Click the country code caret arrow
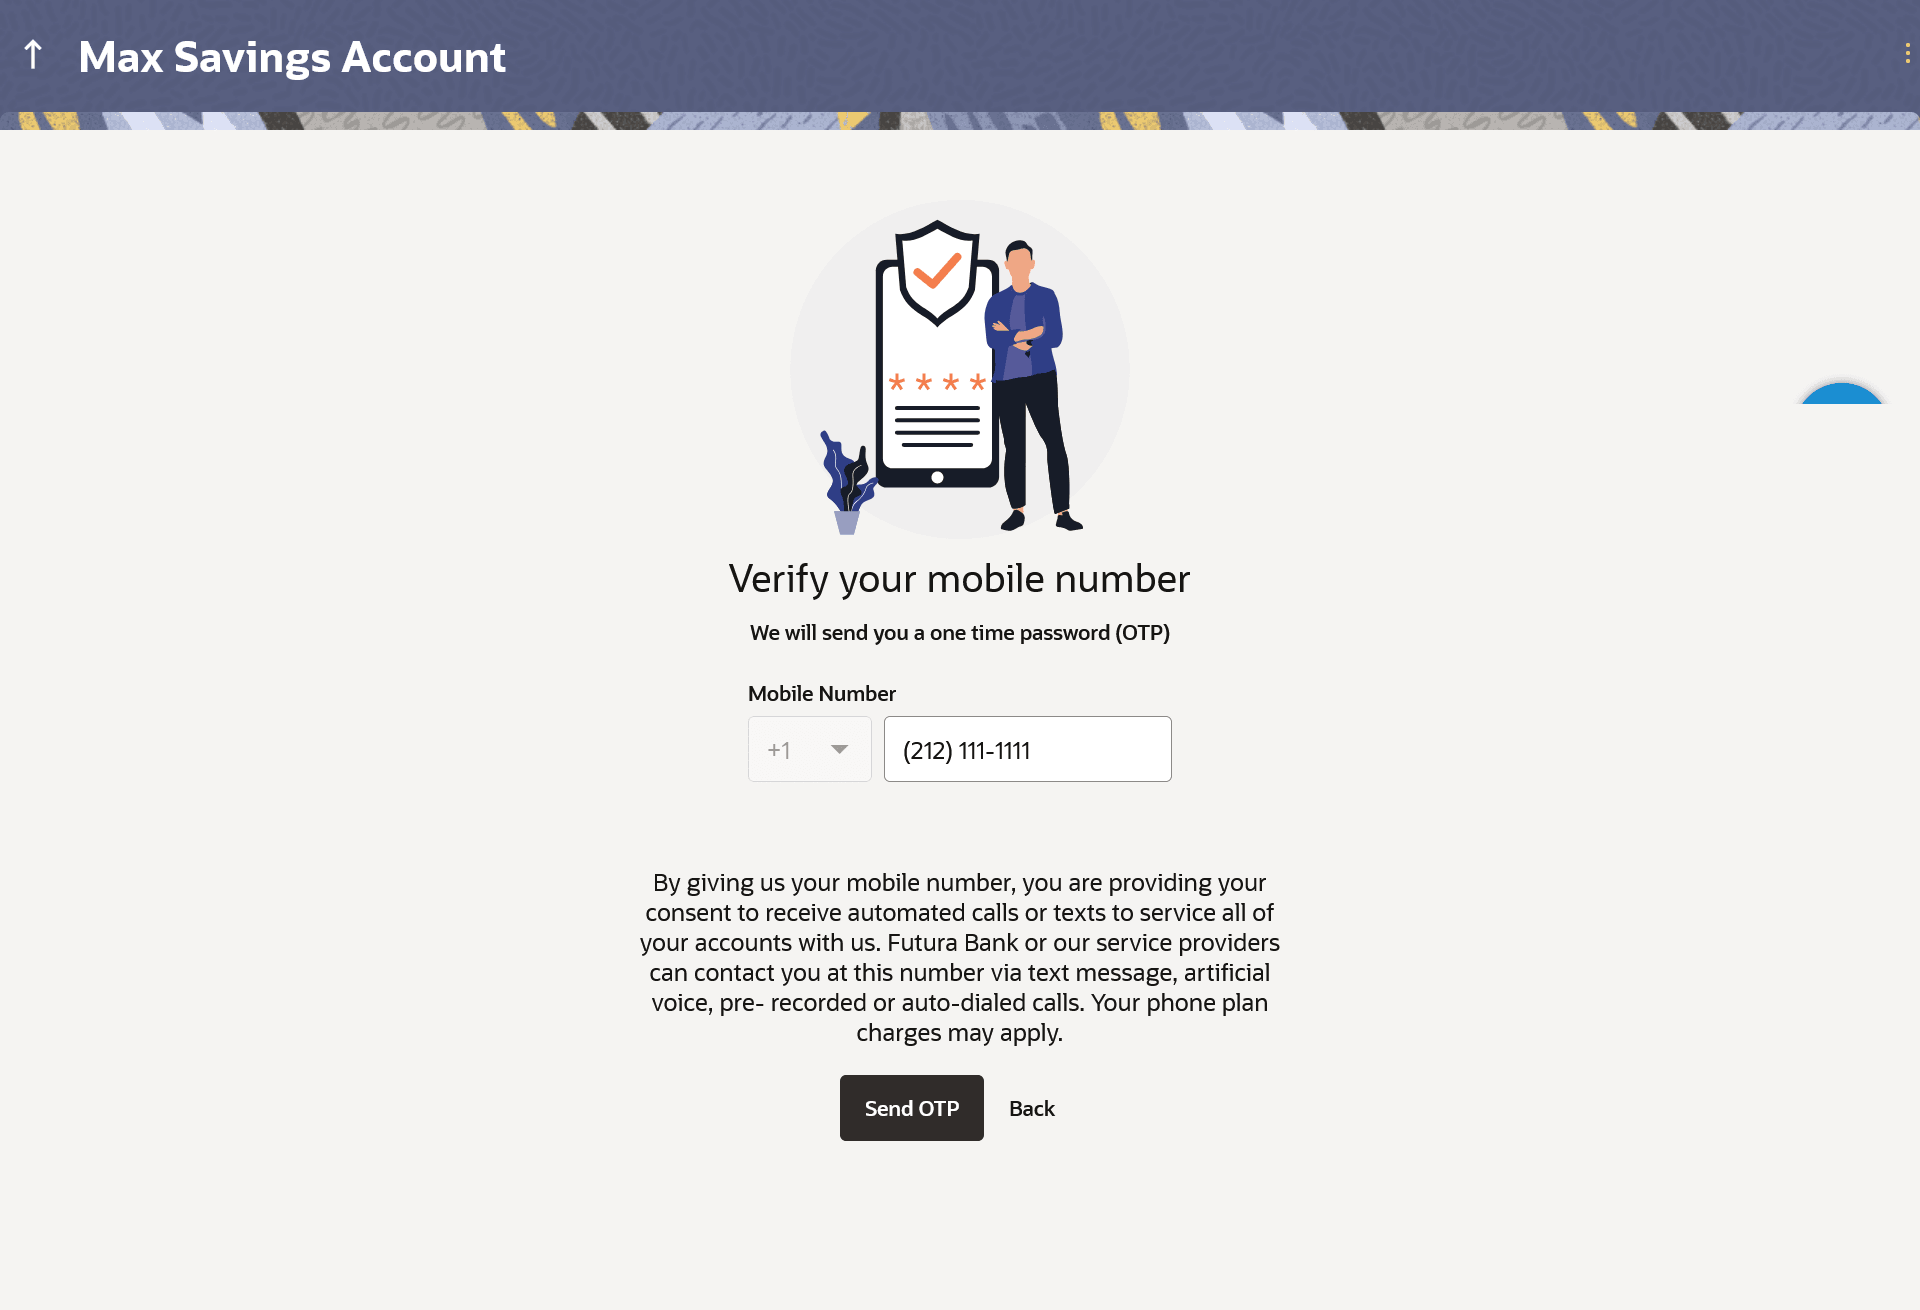The height and width of the screenshot is (1310, 1920). tap(840, 749)
